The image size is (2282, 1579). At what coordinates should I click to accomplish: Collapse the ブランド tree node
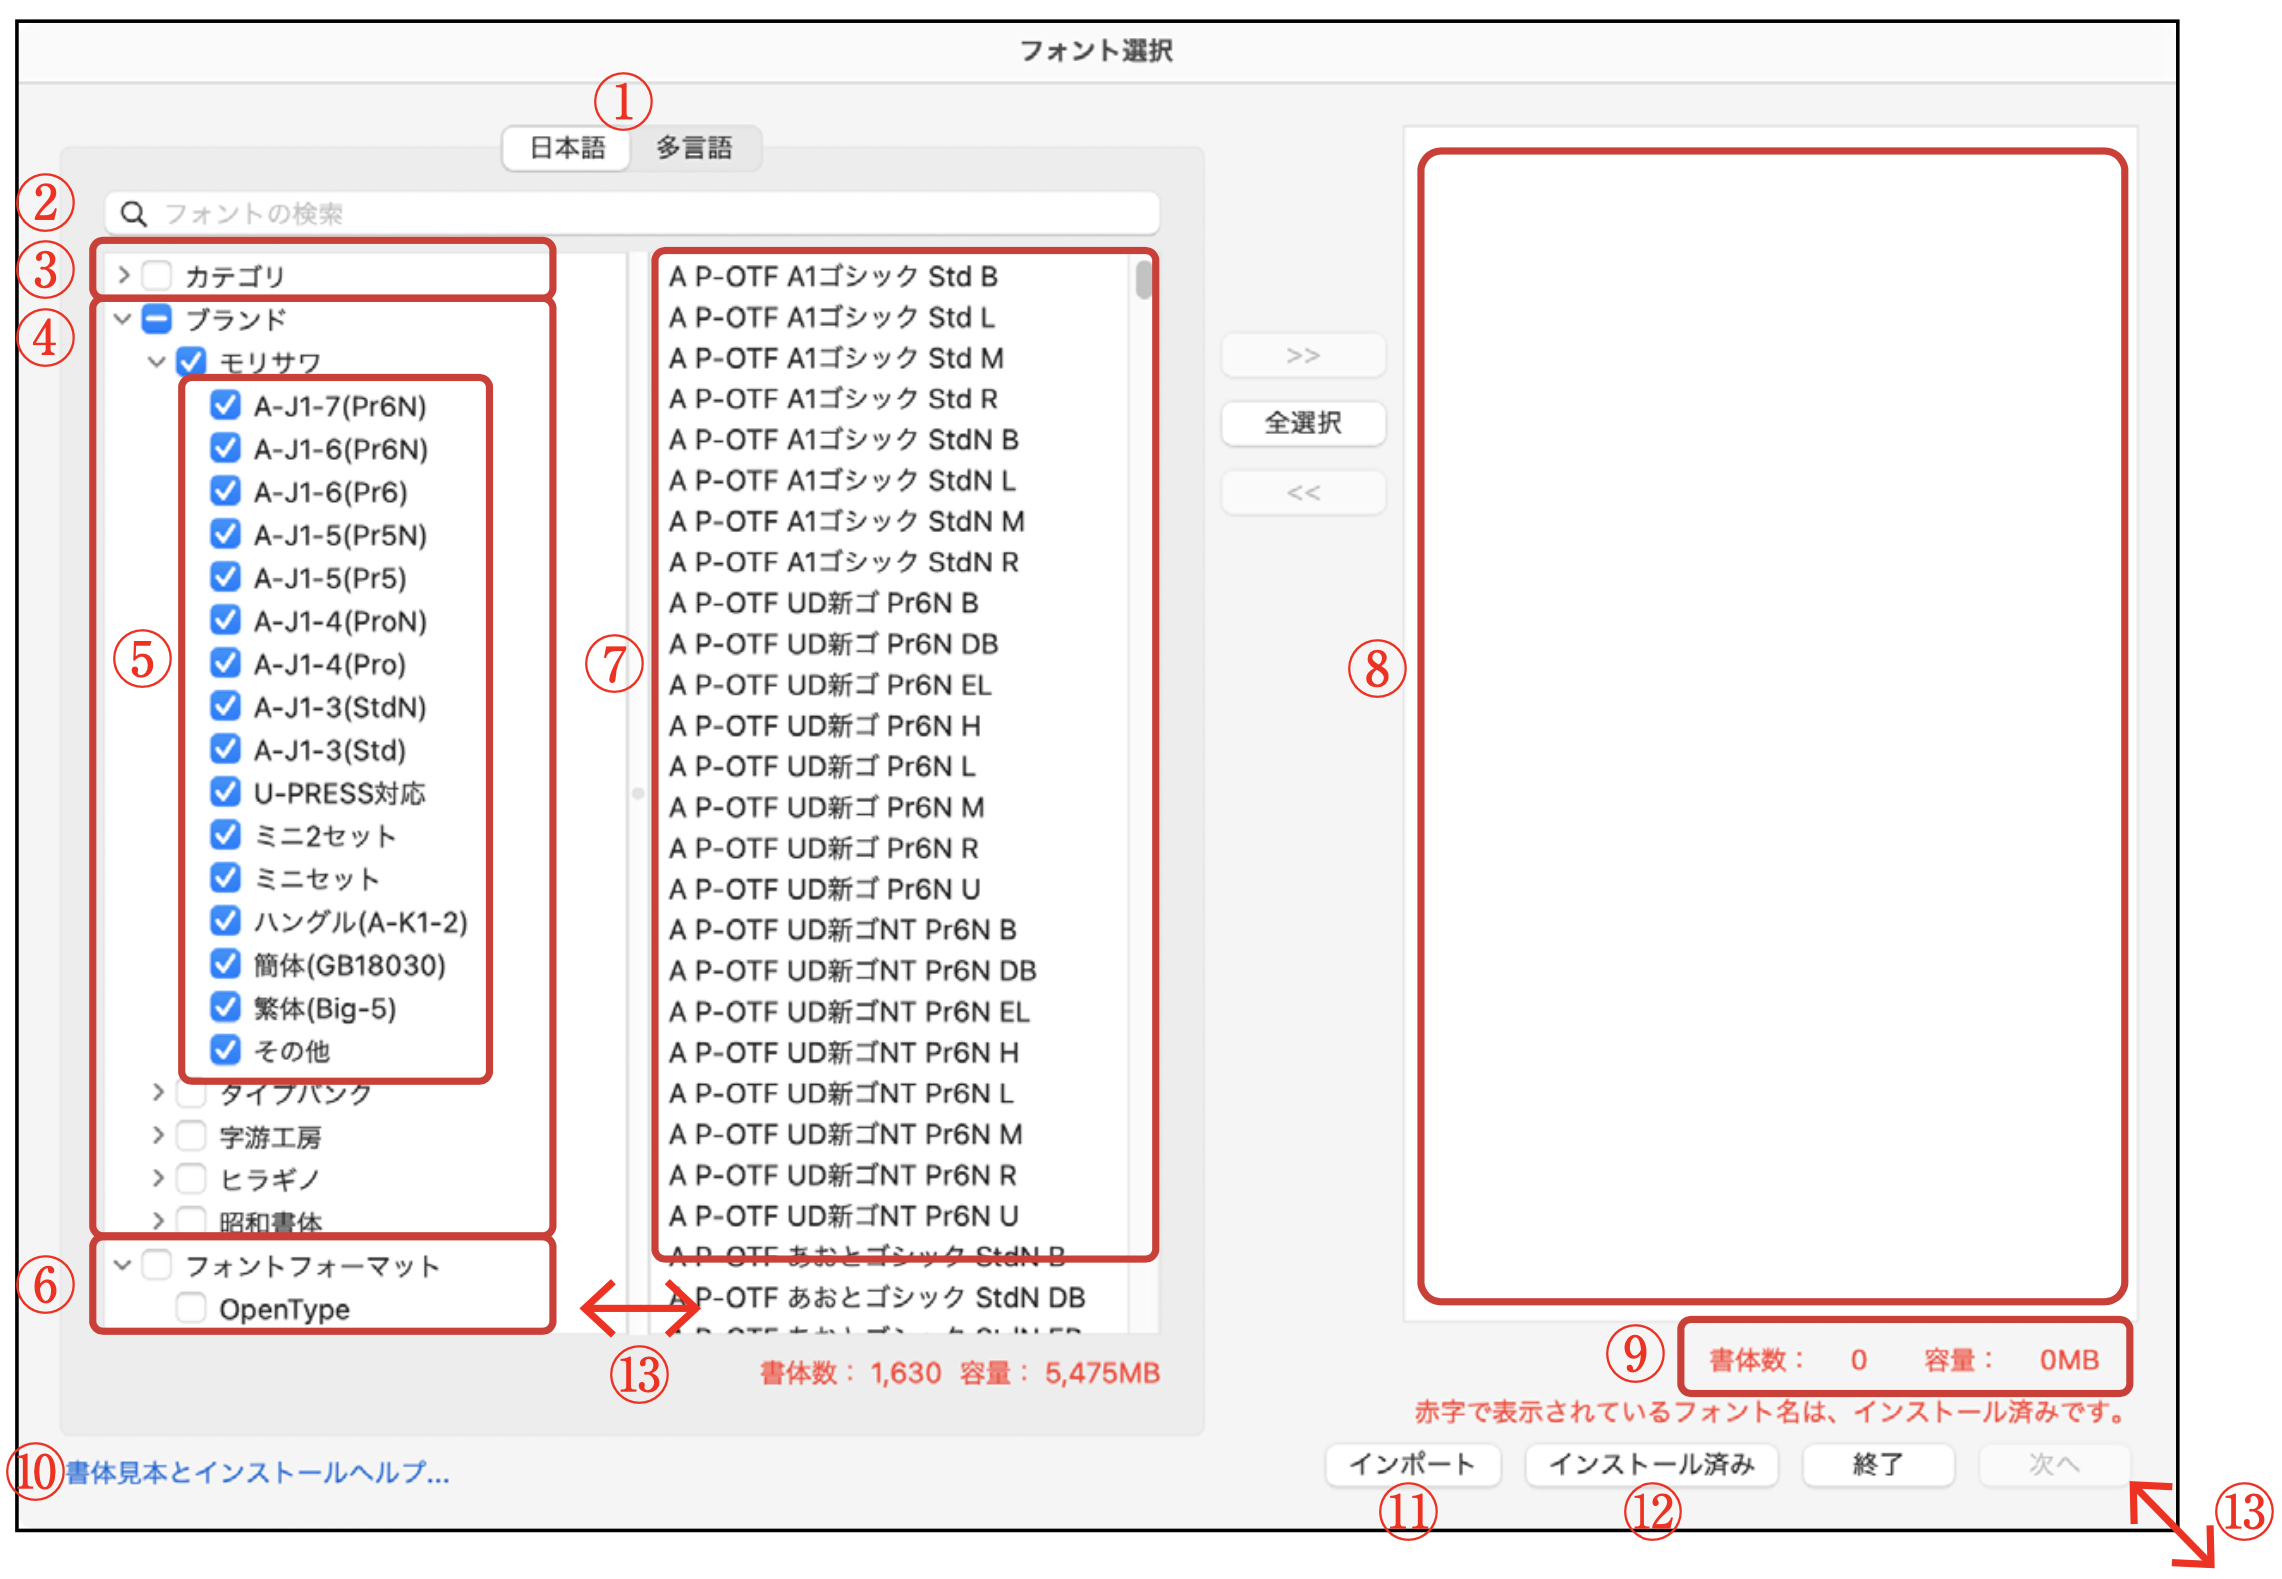(123, 319)
